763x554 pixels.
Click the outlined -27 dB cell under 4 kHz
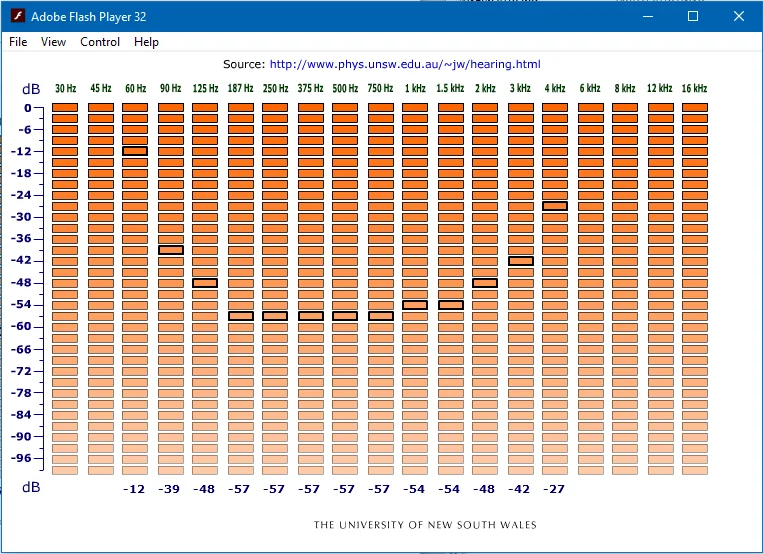click(555, 206)
